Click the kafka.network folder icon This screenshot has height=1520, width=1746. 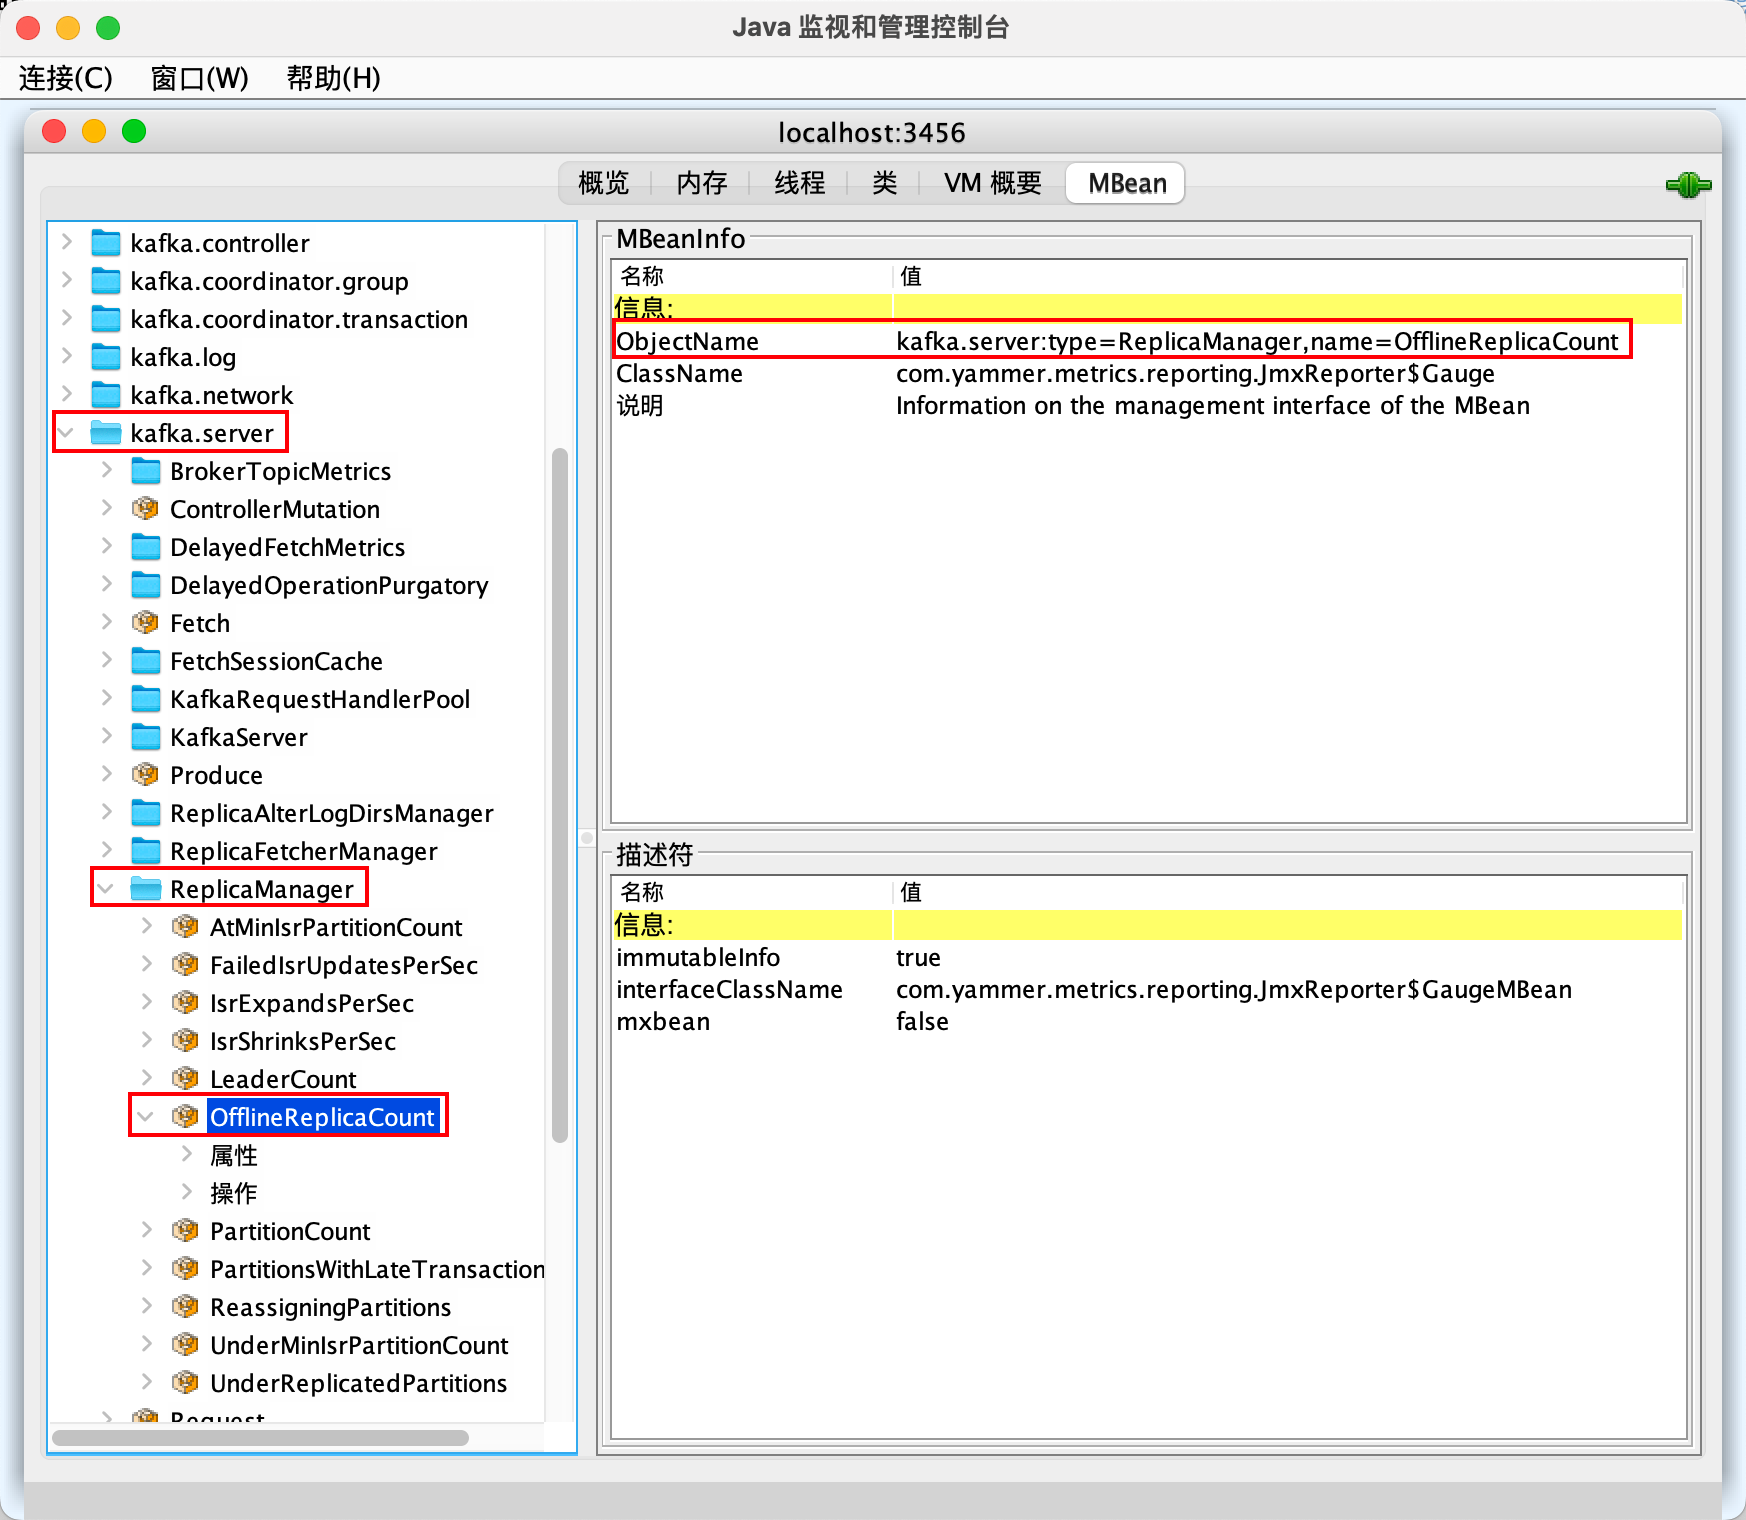(106, 395)
